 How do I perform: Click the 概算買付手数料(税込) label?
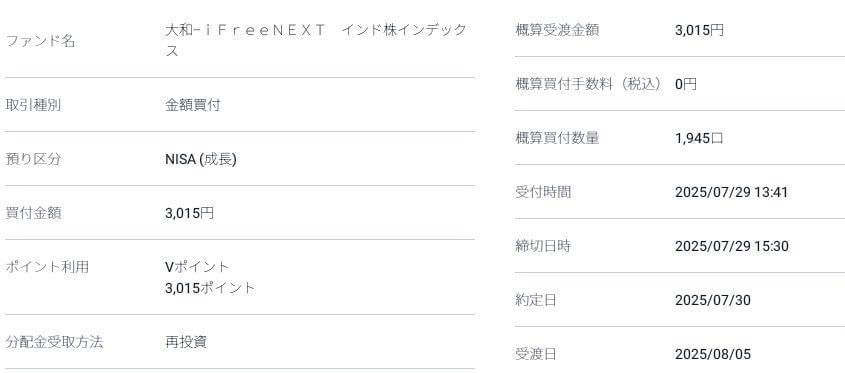pos(588,84)
